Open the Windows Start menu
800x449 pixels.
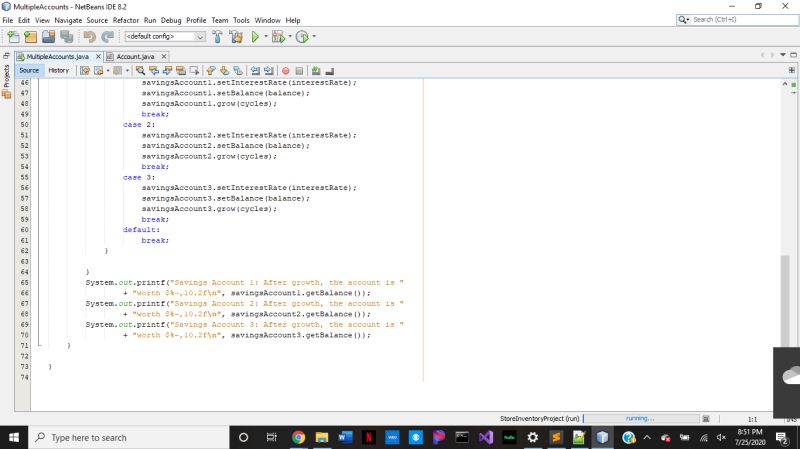pos(14,437)
